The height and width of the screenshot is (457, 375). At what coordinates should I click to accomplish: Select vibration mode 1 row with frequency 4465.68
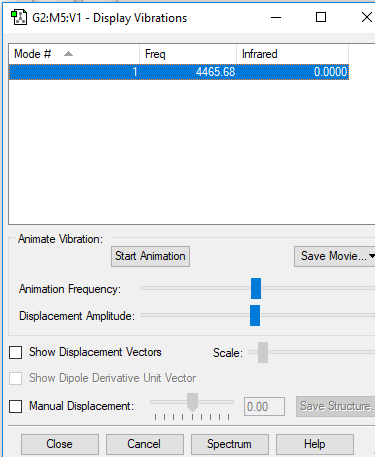pyautogui.click(x=179, y=72)
